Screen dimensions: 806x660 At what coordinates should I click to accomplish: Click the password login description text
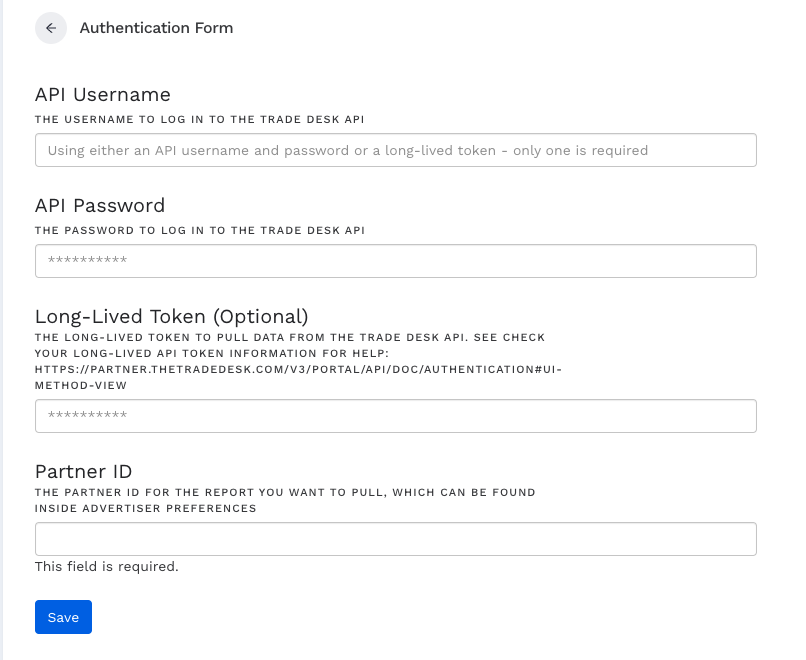(200, 231)
